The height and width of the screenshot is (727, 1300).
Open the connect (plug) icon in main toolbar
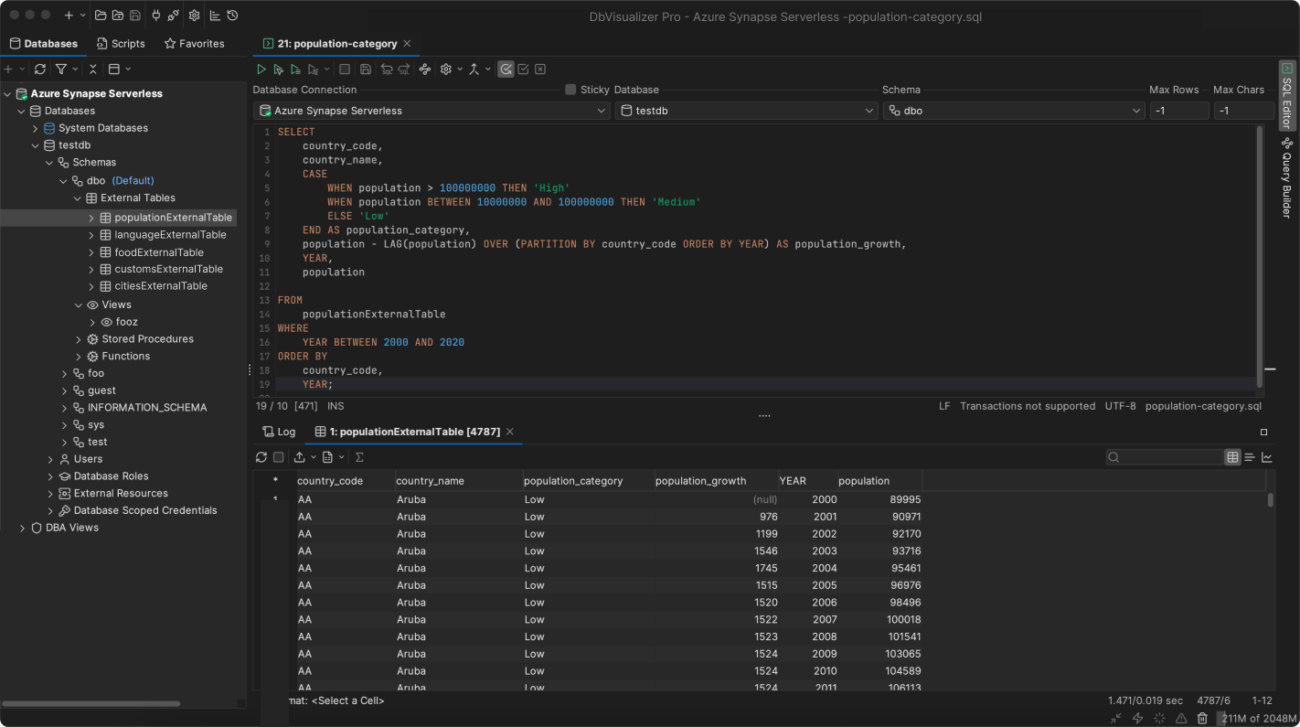156,14
